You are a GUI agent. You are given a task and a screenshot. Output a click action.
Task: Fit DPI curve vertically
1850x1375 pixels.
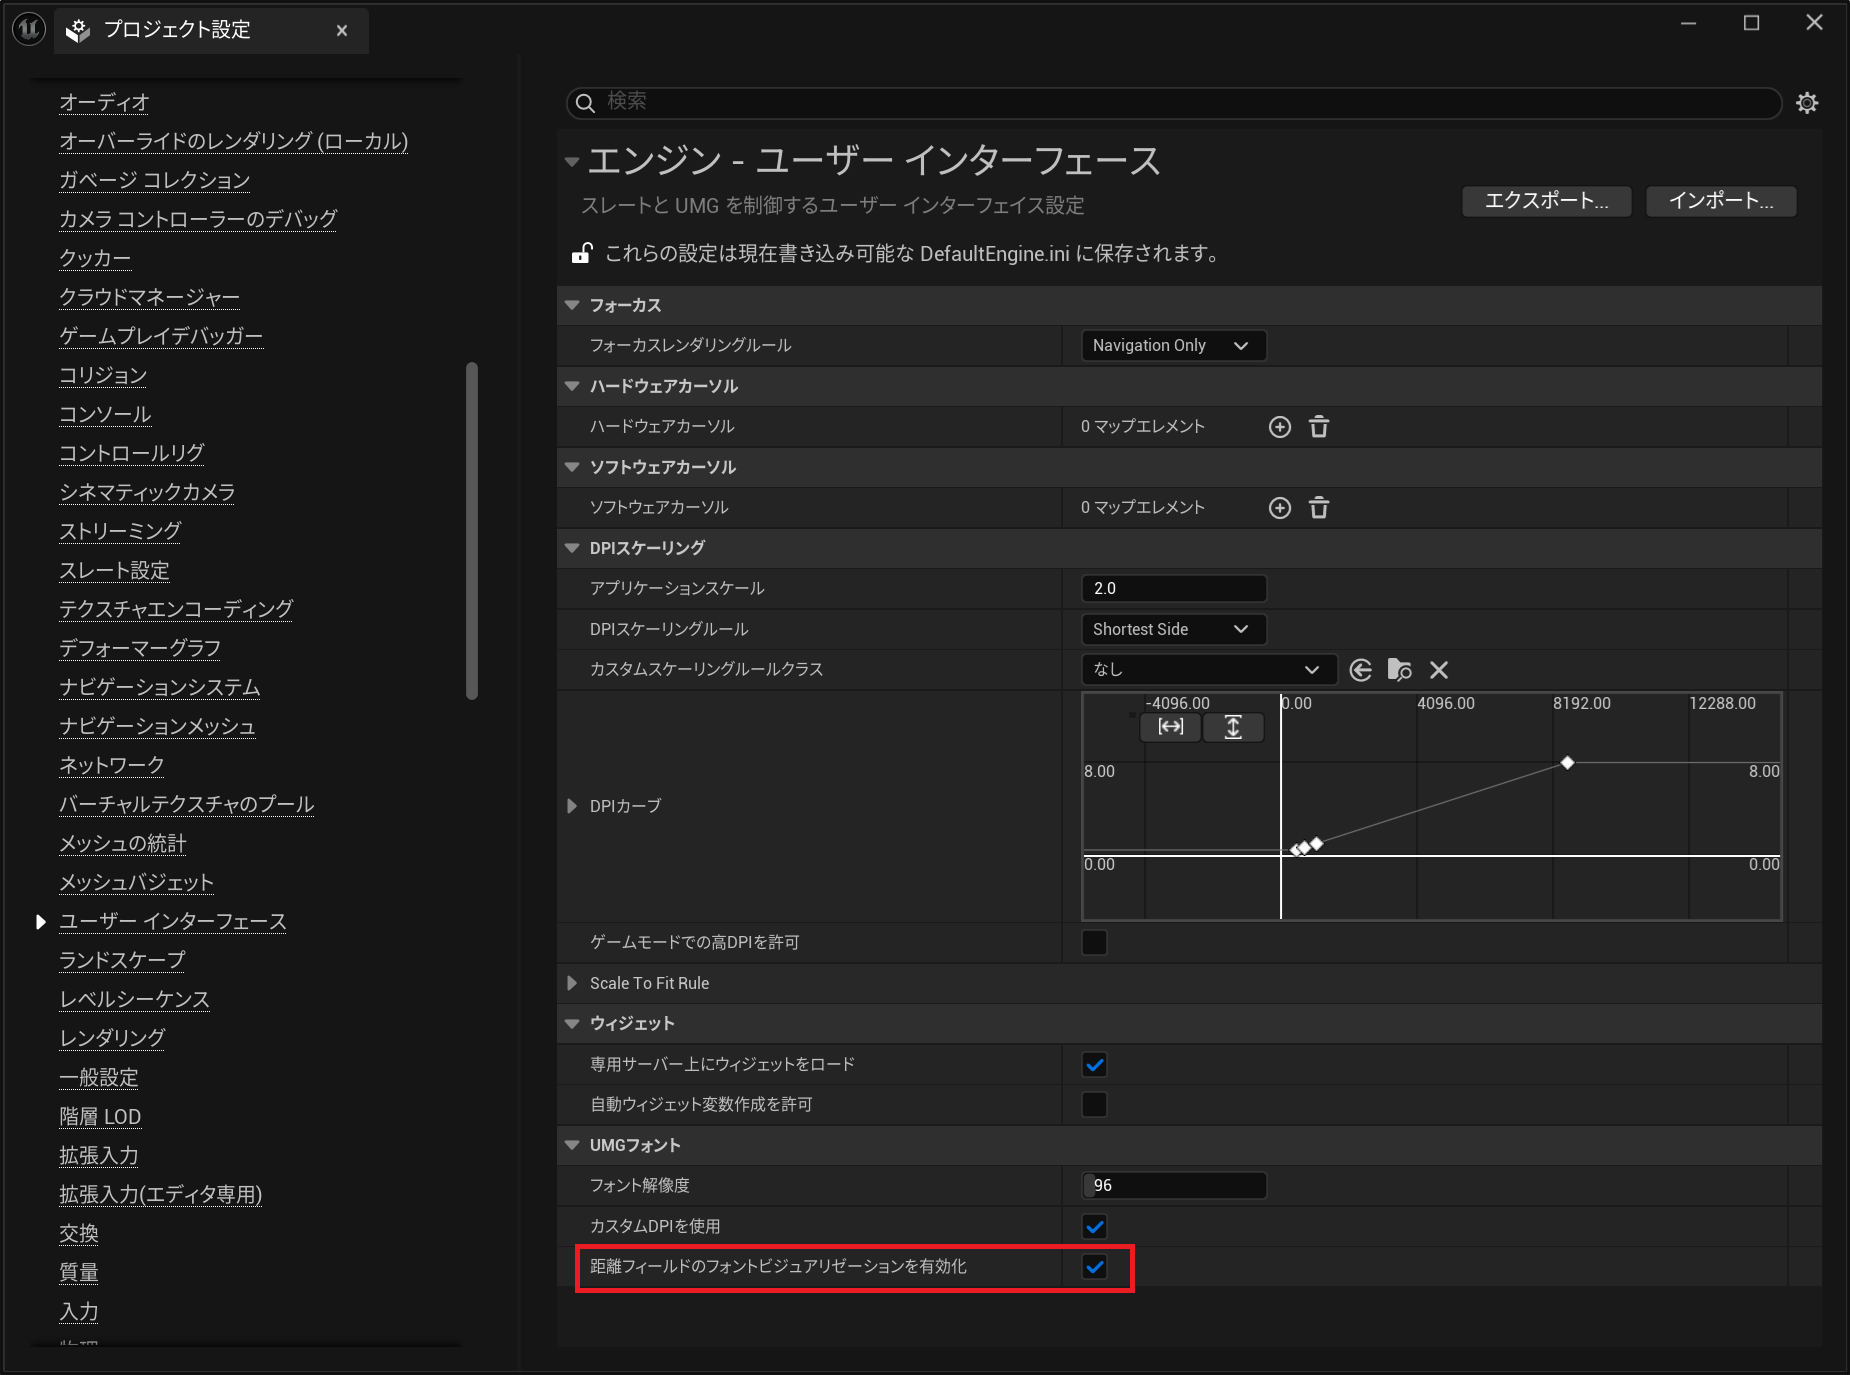pyautogui.click(x=1233, y=727)
